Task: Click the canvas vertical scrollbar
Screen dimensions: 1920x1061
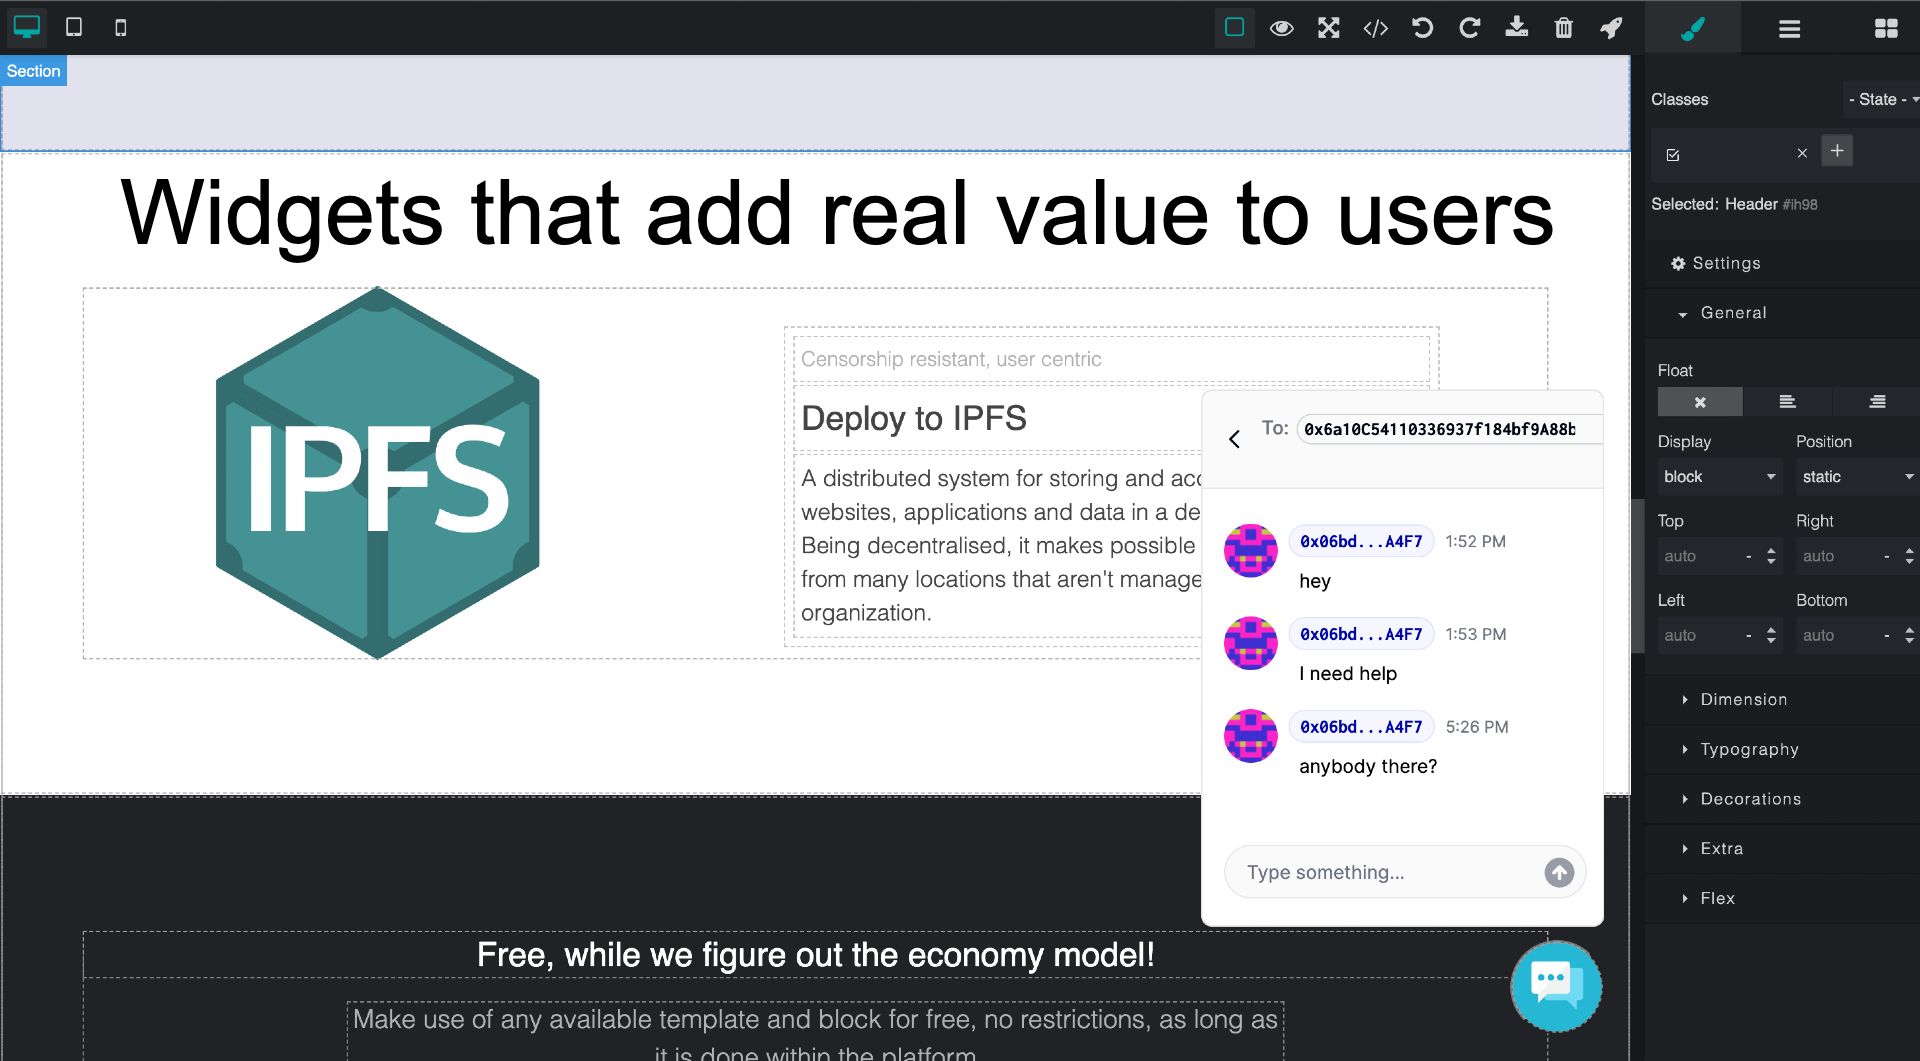Action: pos(1637,575)
